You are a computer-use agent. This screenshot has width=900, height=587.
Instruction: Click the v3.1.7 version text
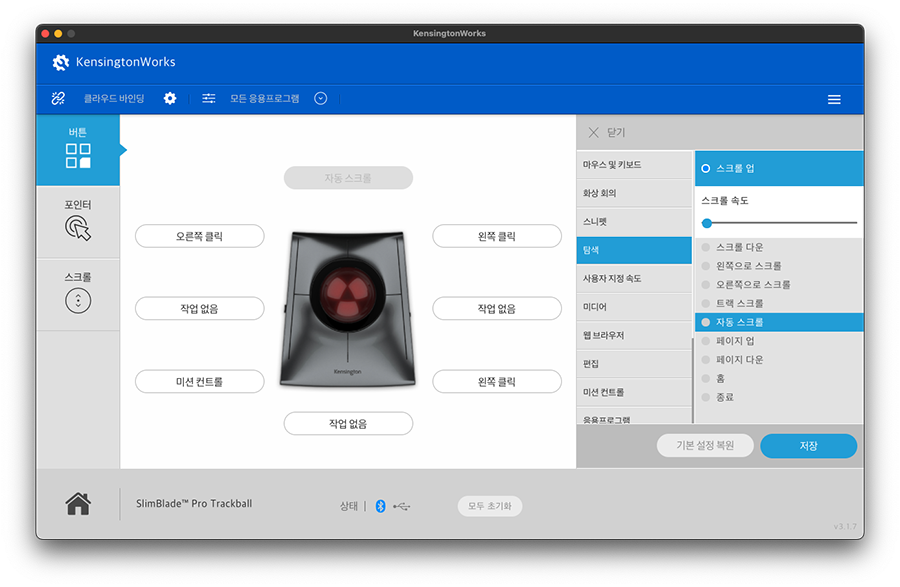(845, 526)
